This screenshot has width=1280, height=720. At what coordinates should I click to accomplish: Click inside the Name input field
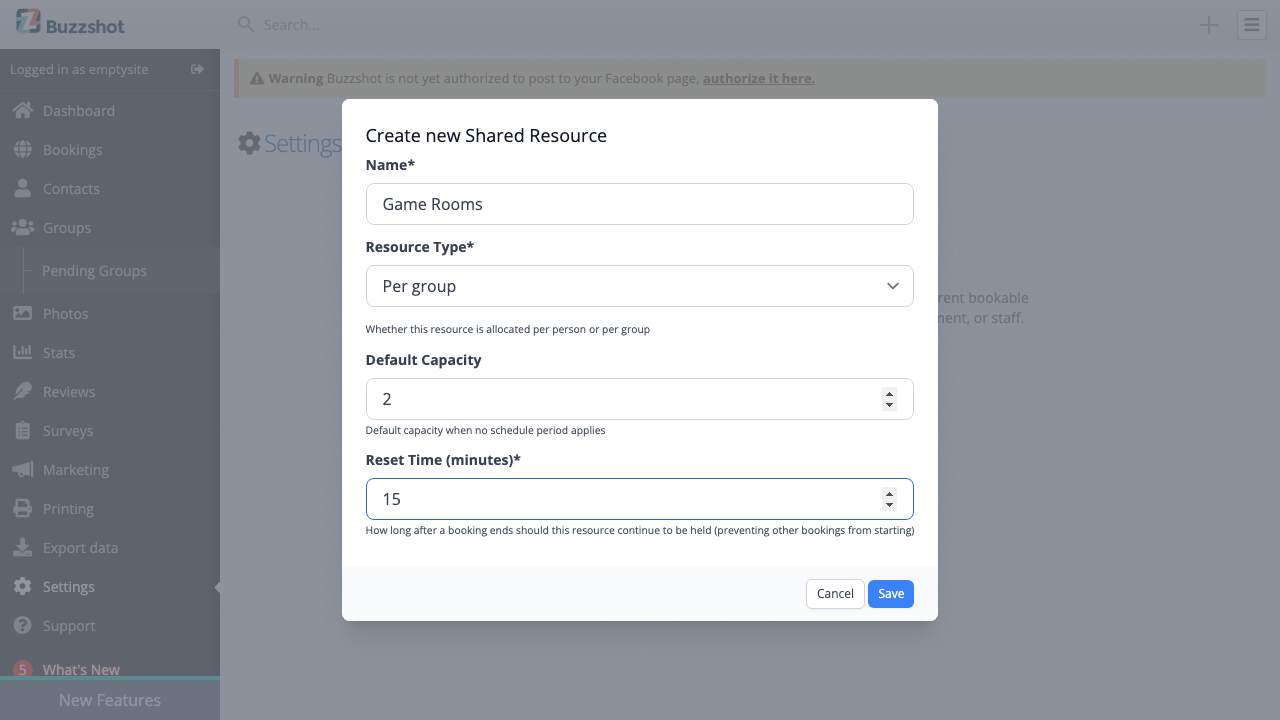[639, 204]
